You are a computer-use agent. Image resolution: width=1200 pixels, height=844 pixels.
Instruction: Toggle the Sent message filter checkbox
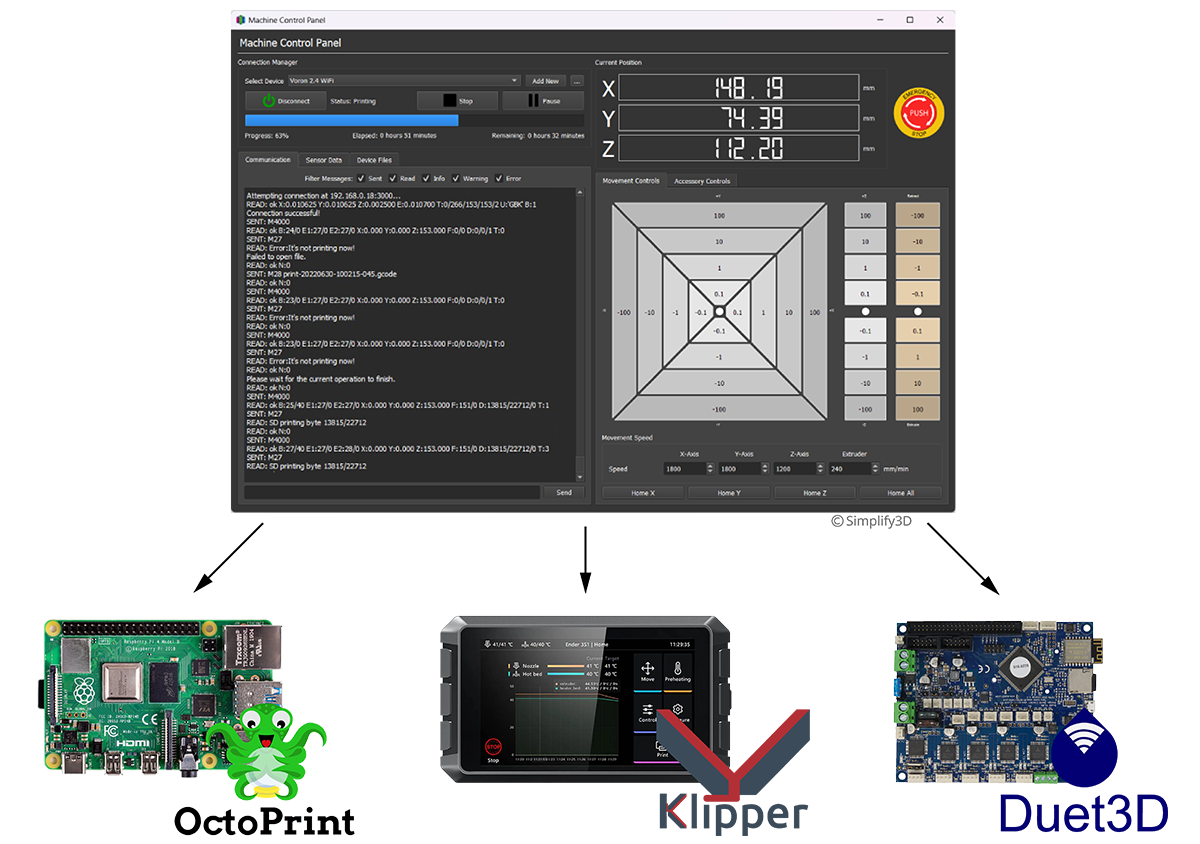361,178
